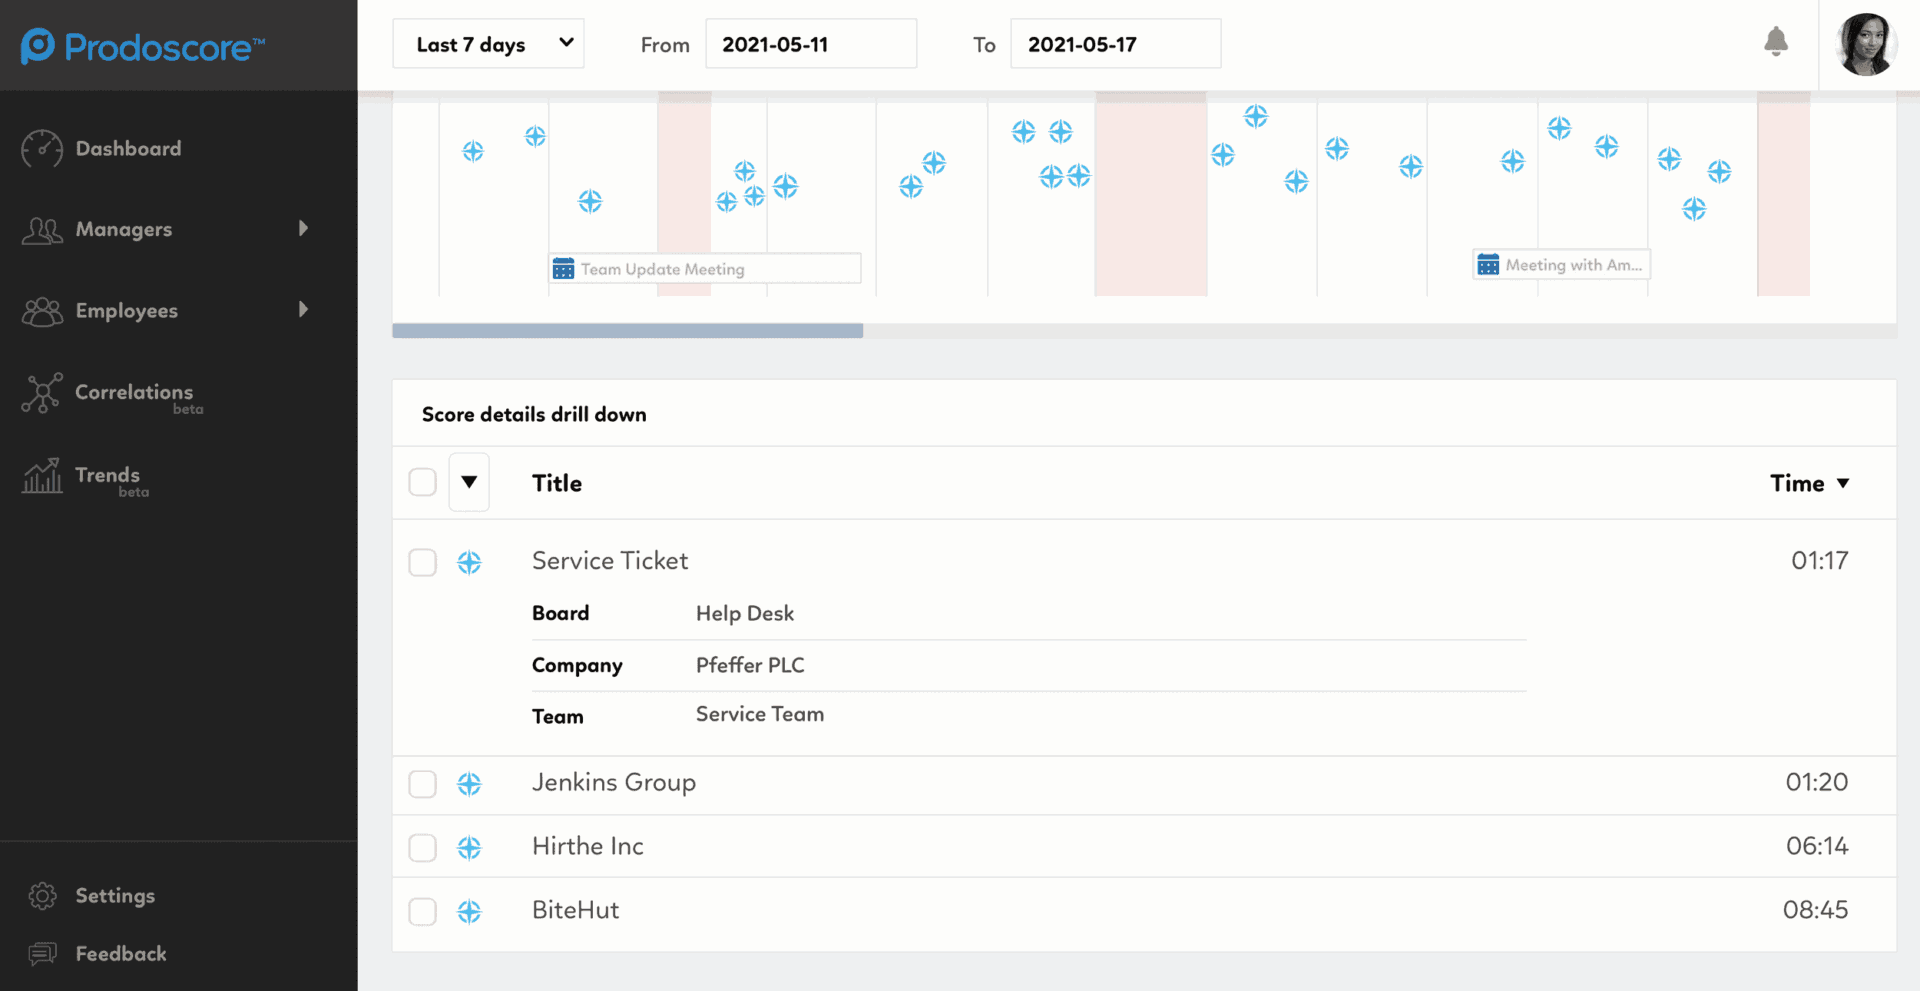Click the Help Desk board value
This screenshot has width=1920, height=991.
click(x=745, y=614)
